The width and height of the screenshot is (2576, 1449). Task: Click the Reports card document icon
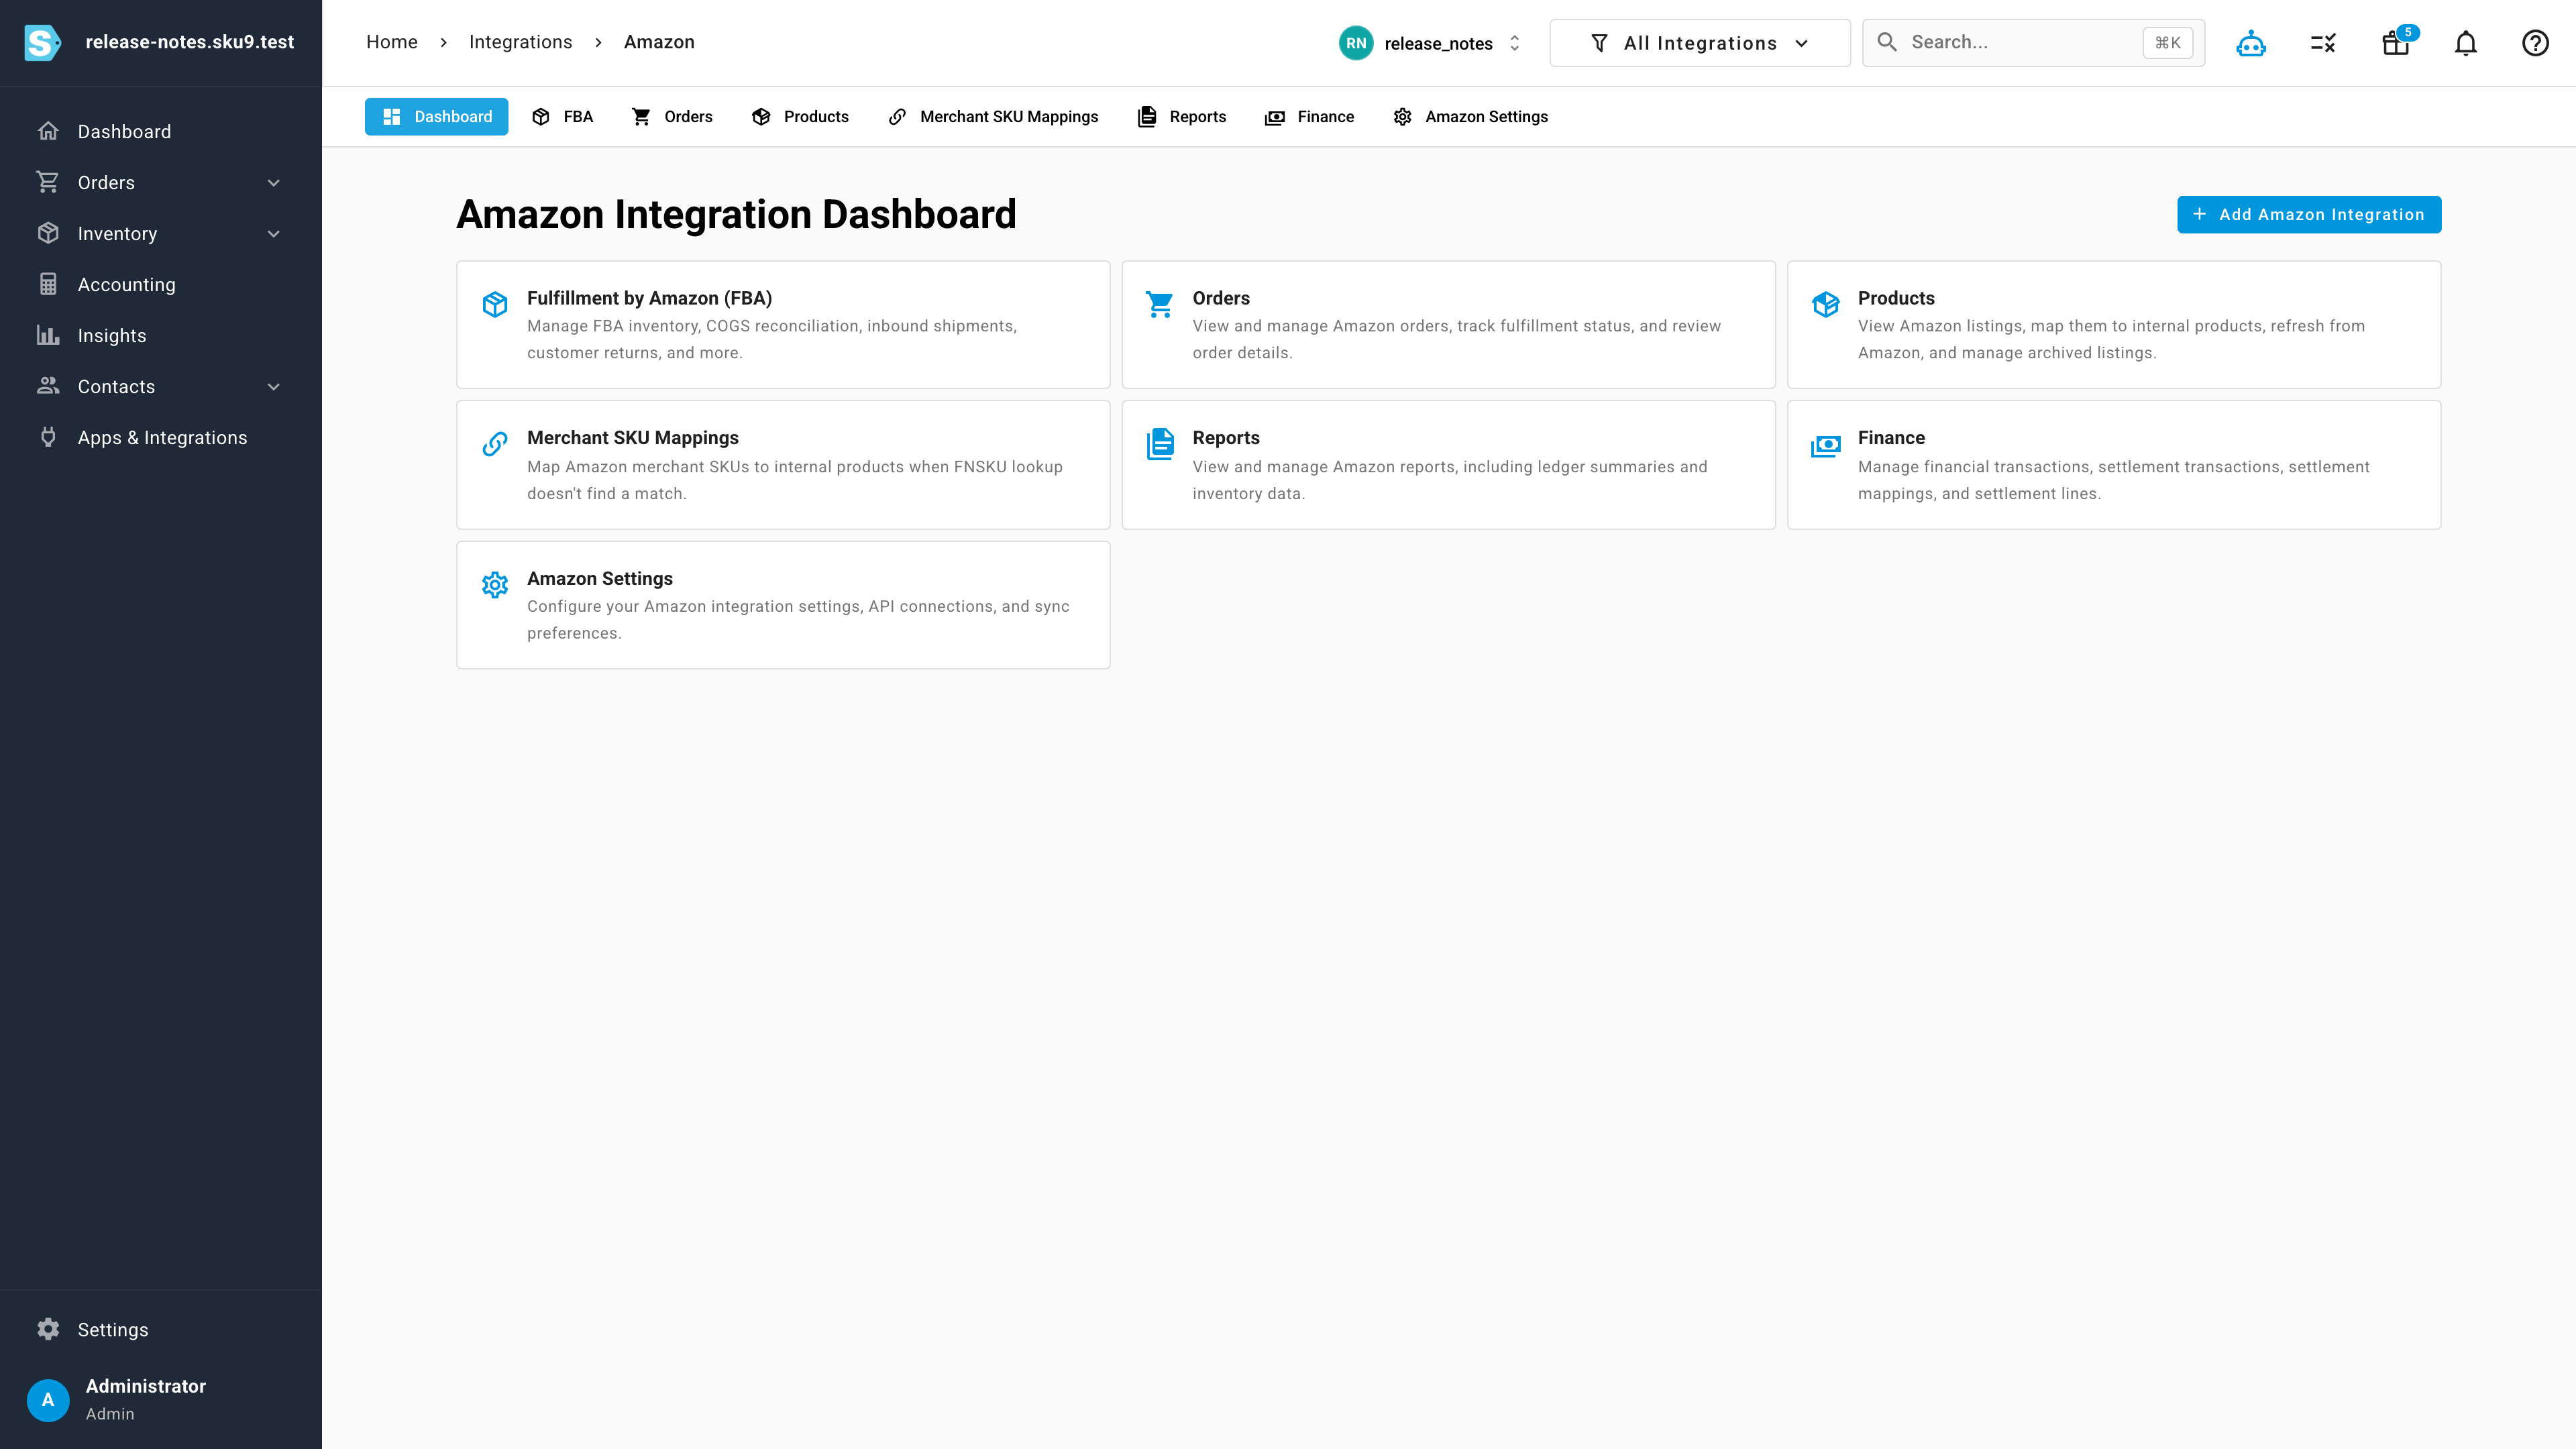[1160, 444]
